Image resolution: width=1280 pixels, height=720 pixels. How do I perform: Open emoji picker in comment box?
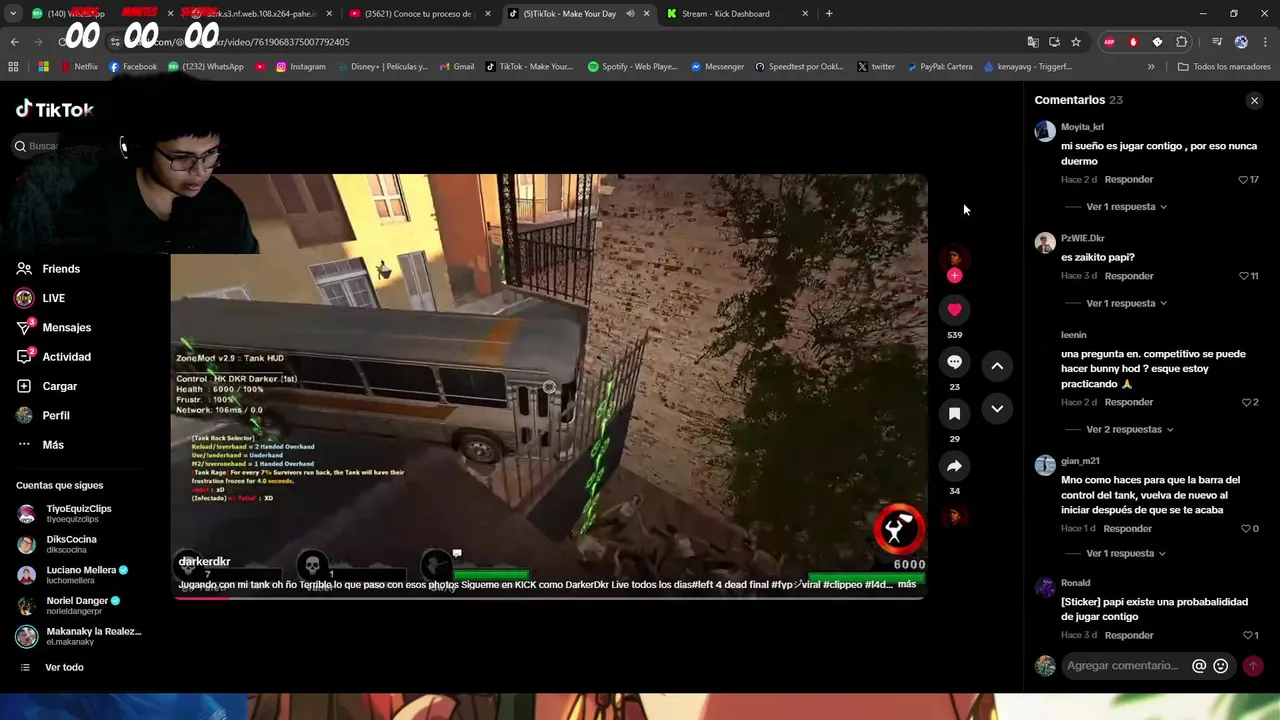point(1220,666)
